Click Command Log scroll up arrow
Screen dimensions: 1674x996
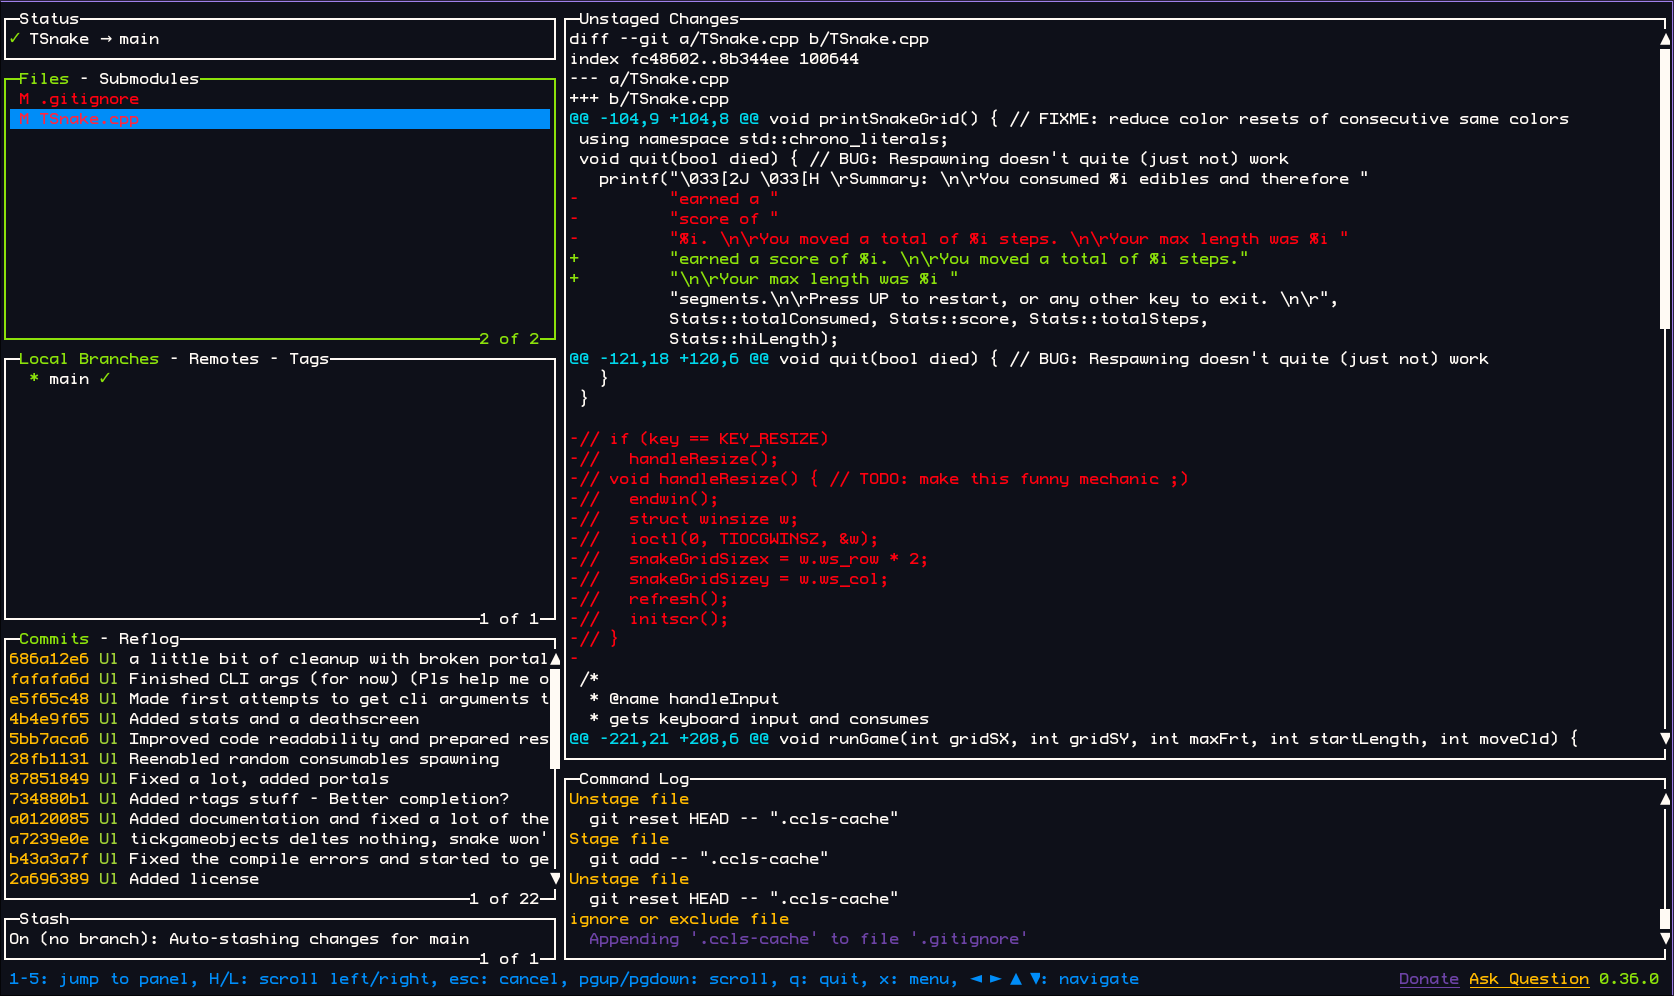[x=1665, y=799]
